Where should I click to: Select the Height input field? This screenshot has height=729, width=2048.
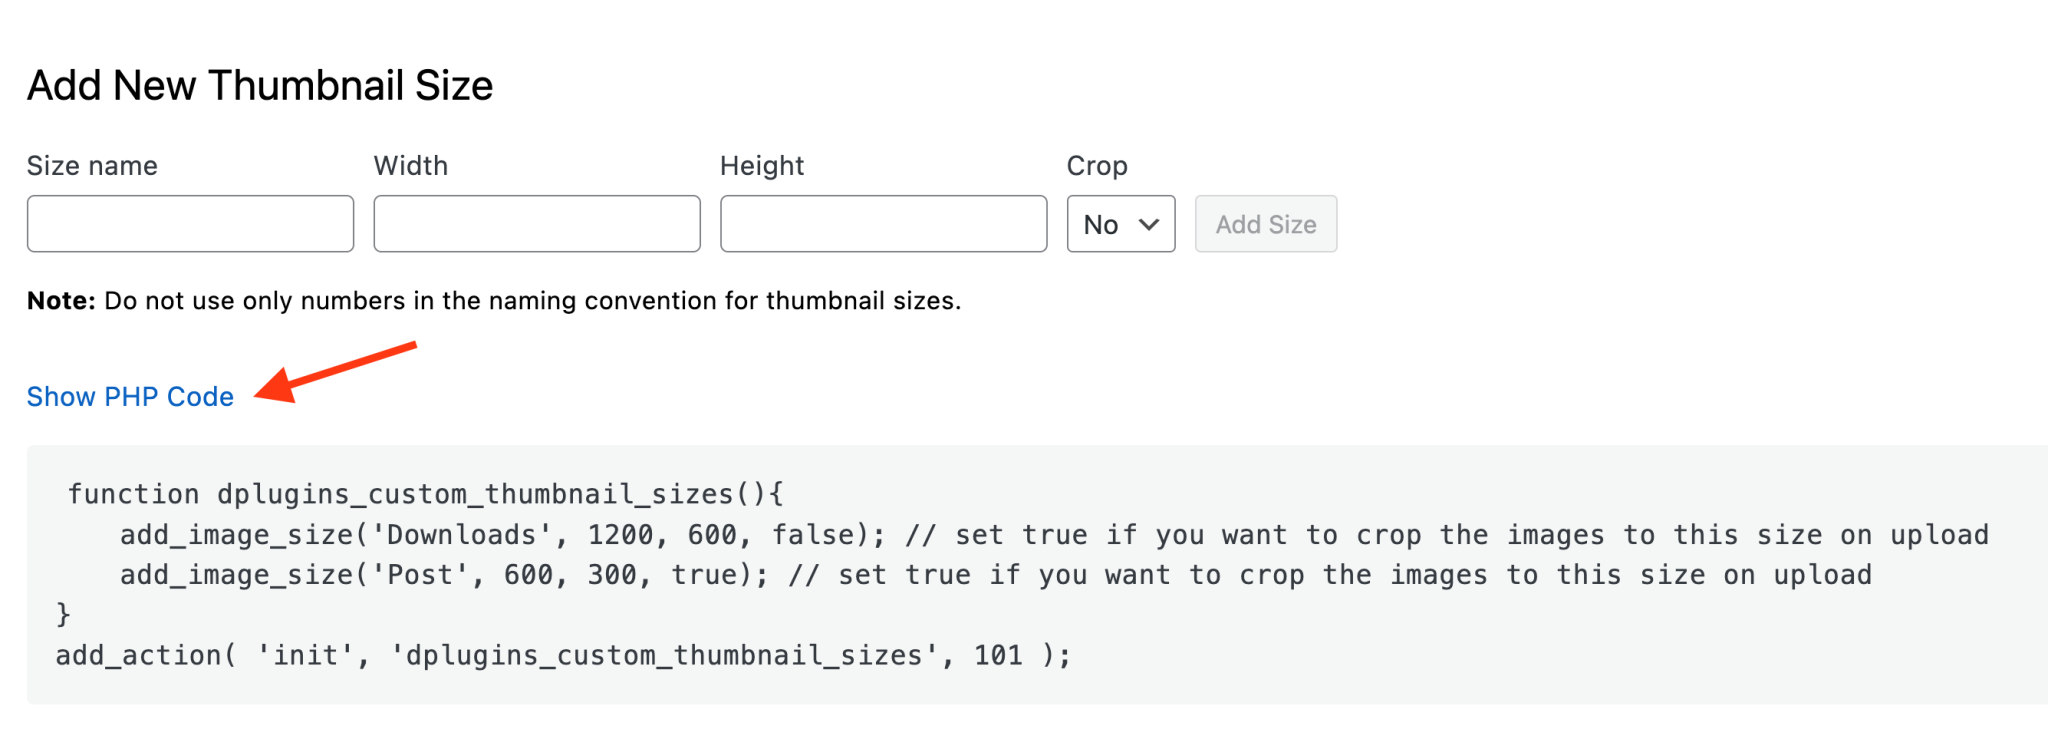884,224
